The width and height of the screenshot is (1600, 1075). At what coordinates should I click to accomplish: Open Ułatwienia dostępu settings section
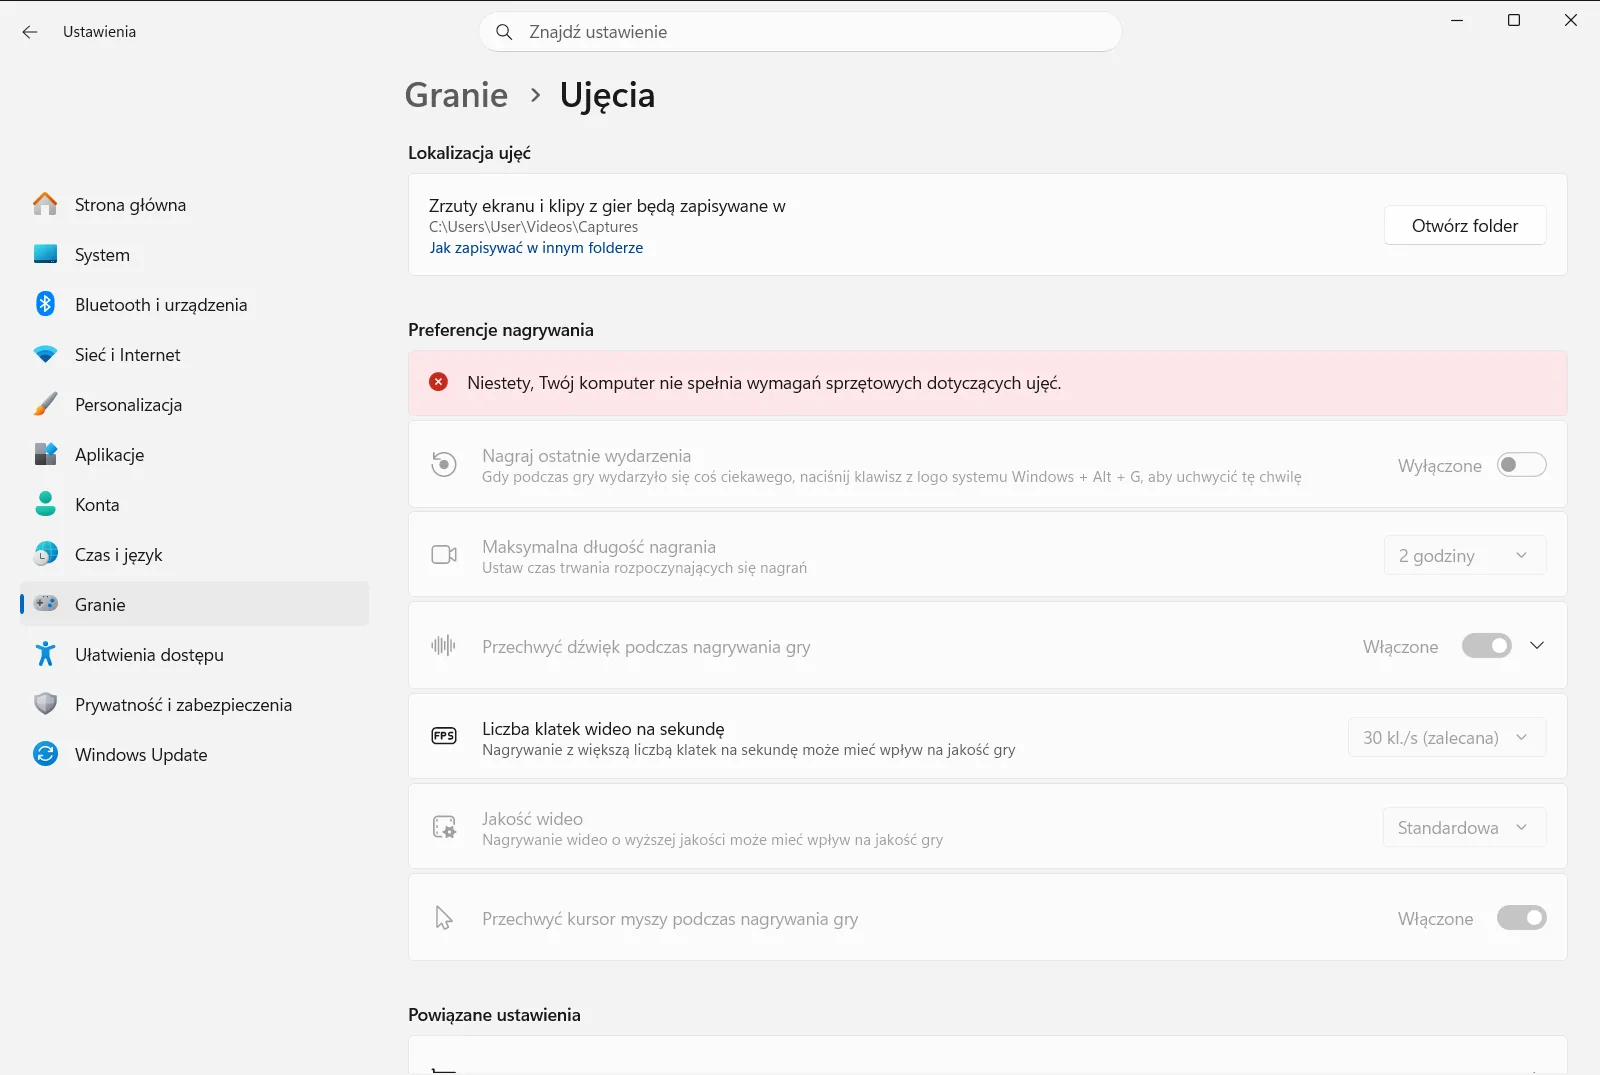(195, 654)
